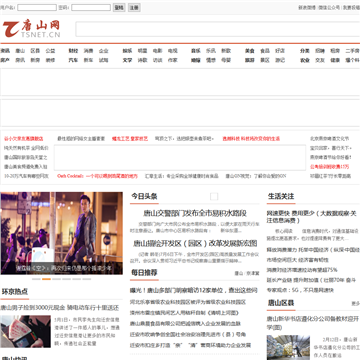Open the 财经 navigation category
The height and width of the screenshot is (360, 360).
coord(73,51)
